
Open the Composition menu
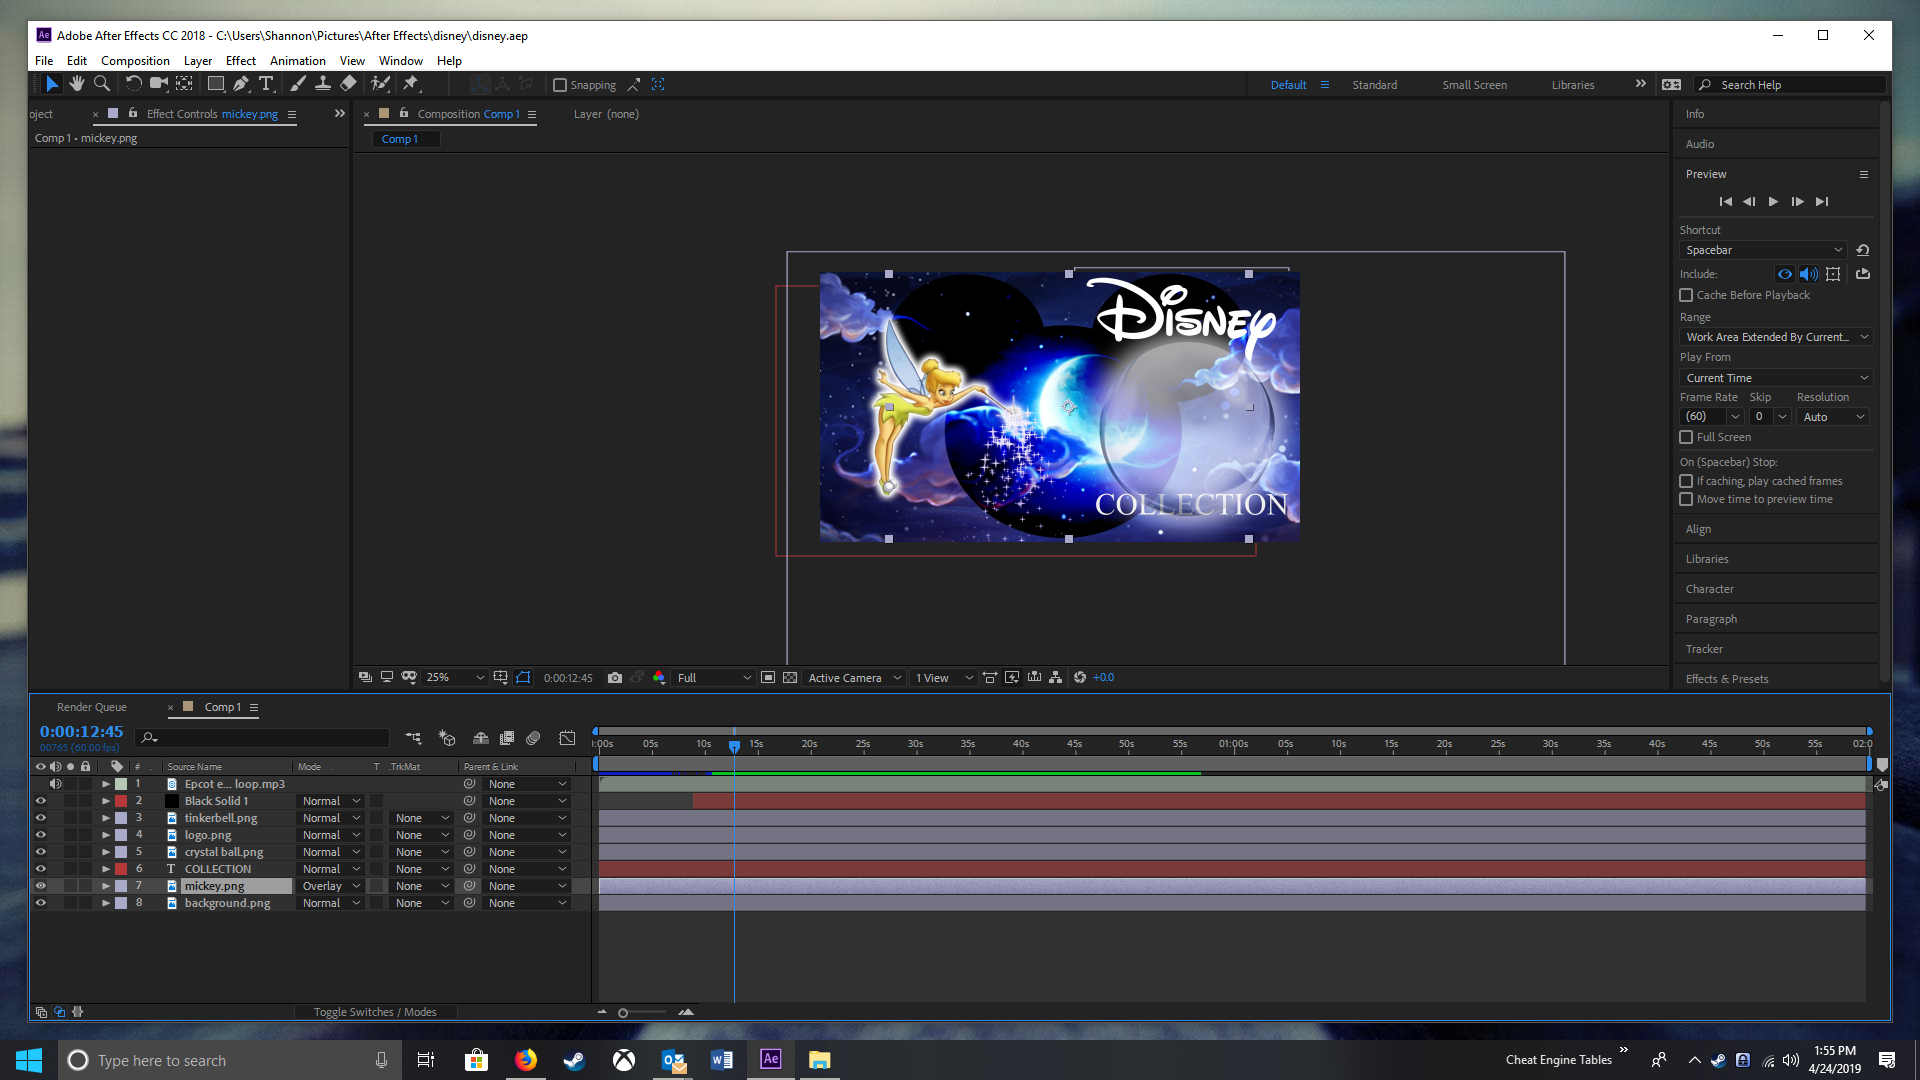point(135,61)
